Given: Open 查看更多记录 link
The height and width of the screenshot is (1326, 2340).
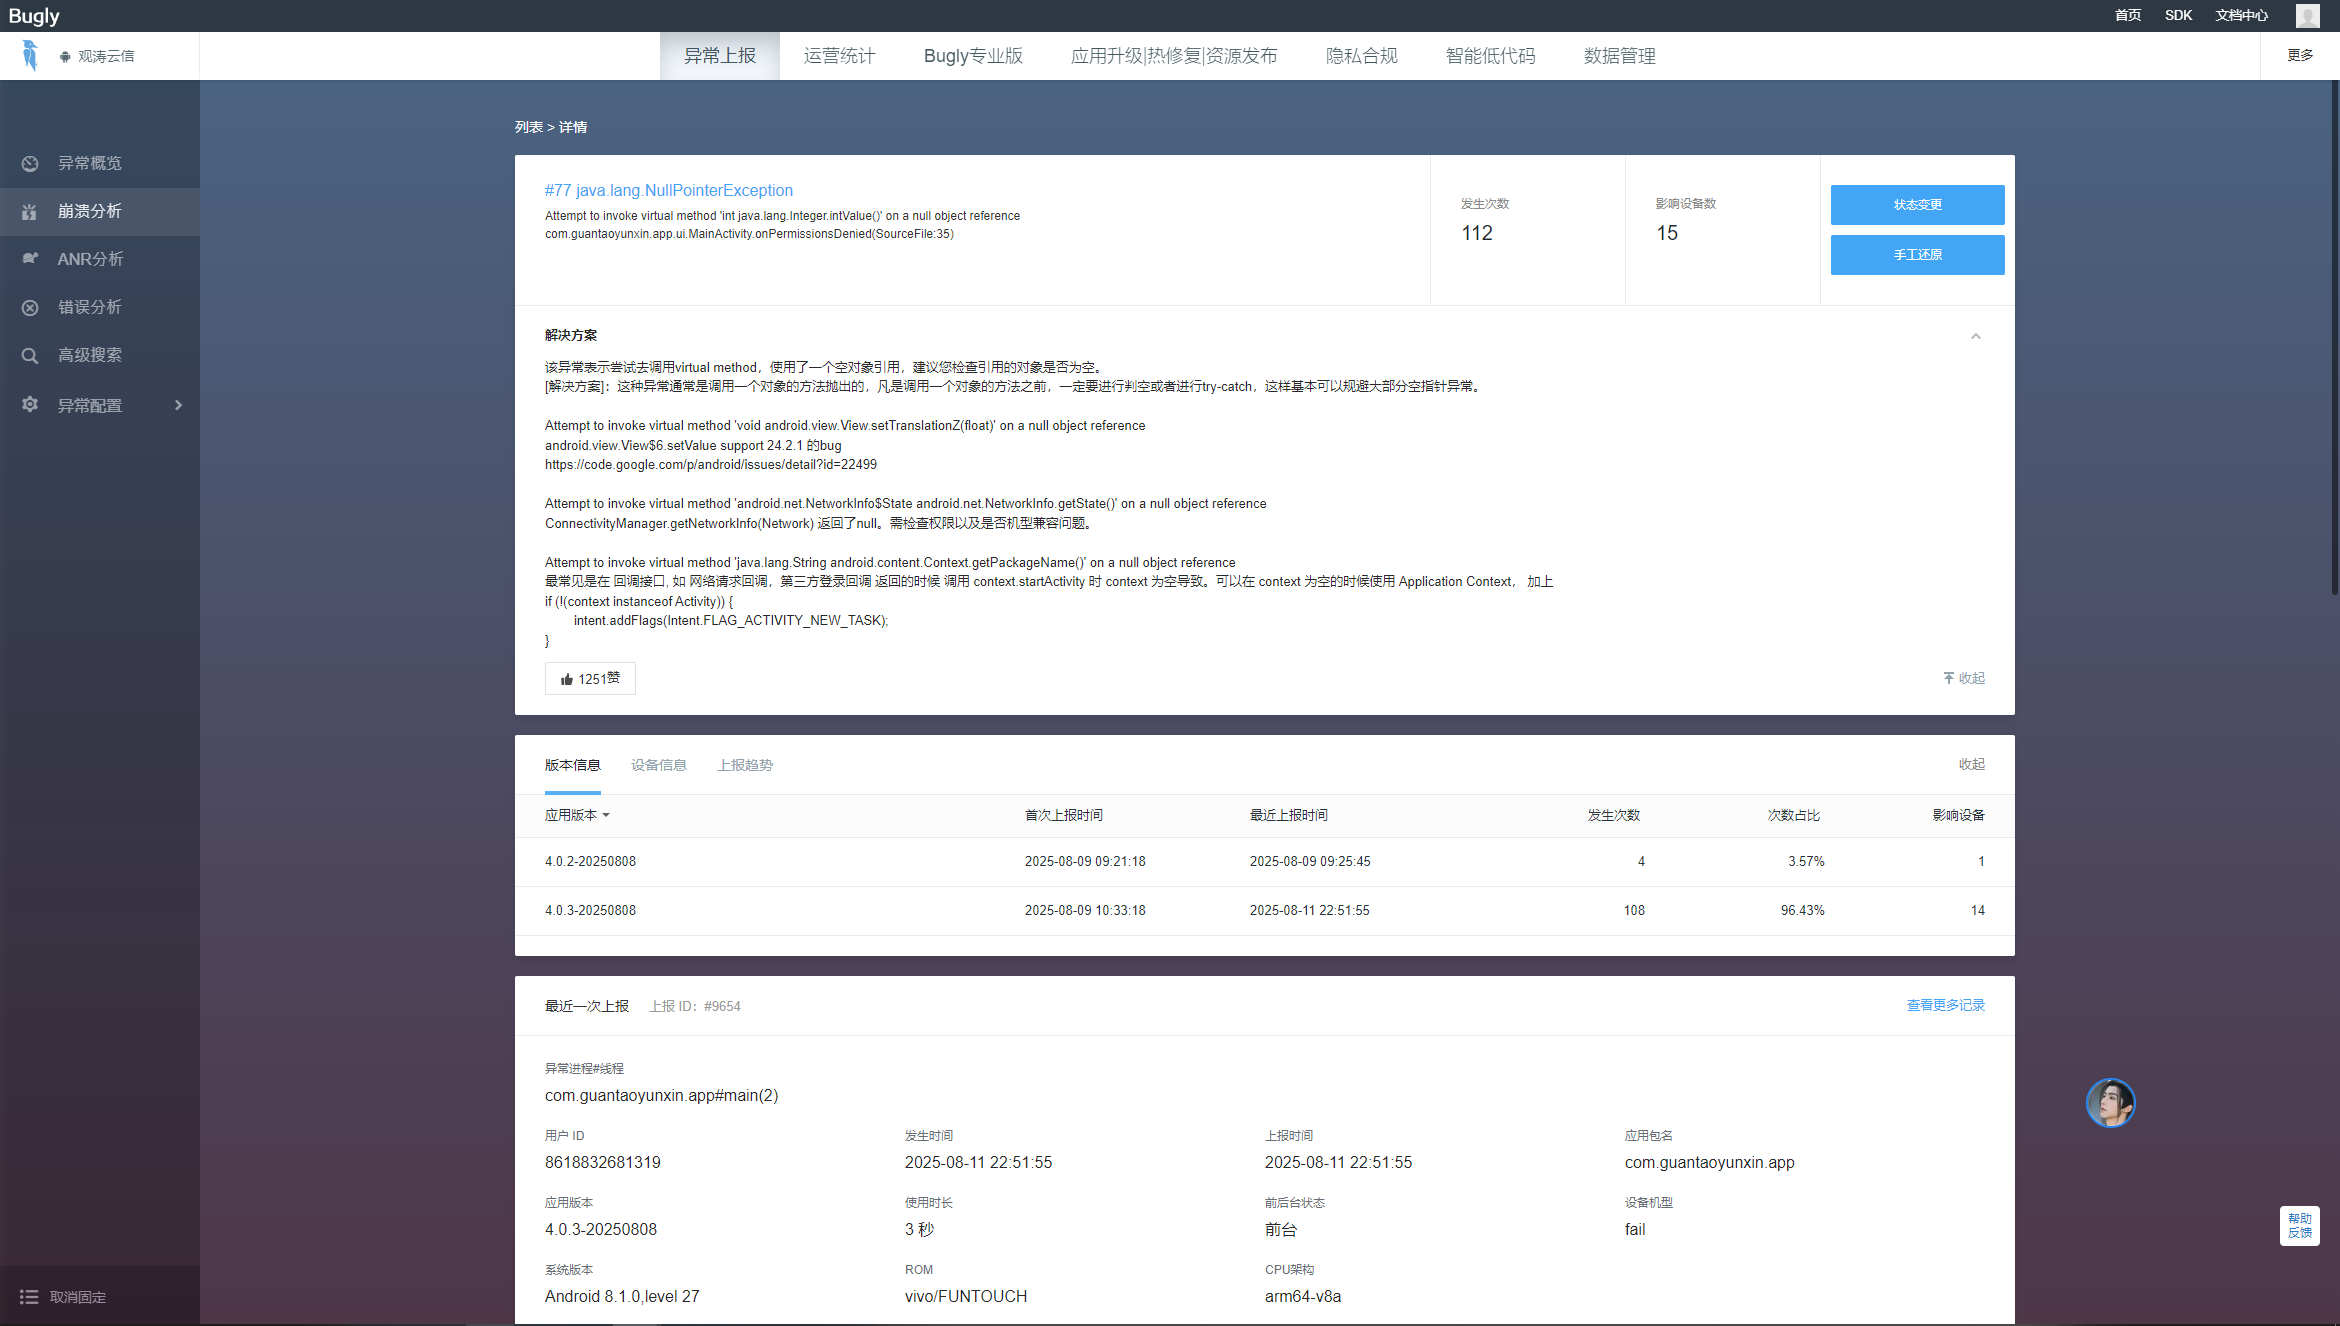Looking at the screenshot, I should coord(1945,1005).
